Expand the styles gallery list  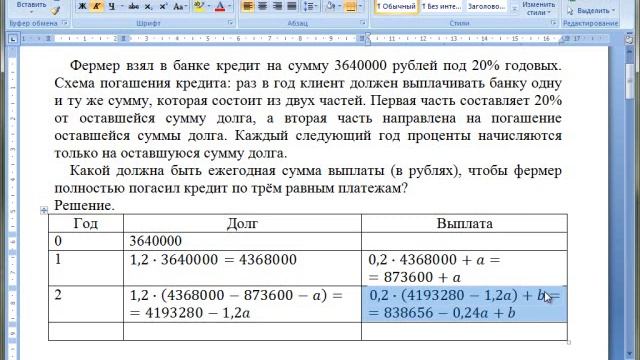pyautogui.click(x=514, y=9)
